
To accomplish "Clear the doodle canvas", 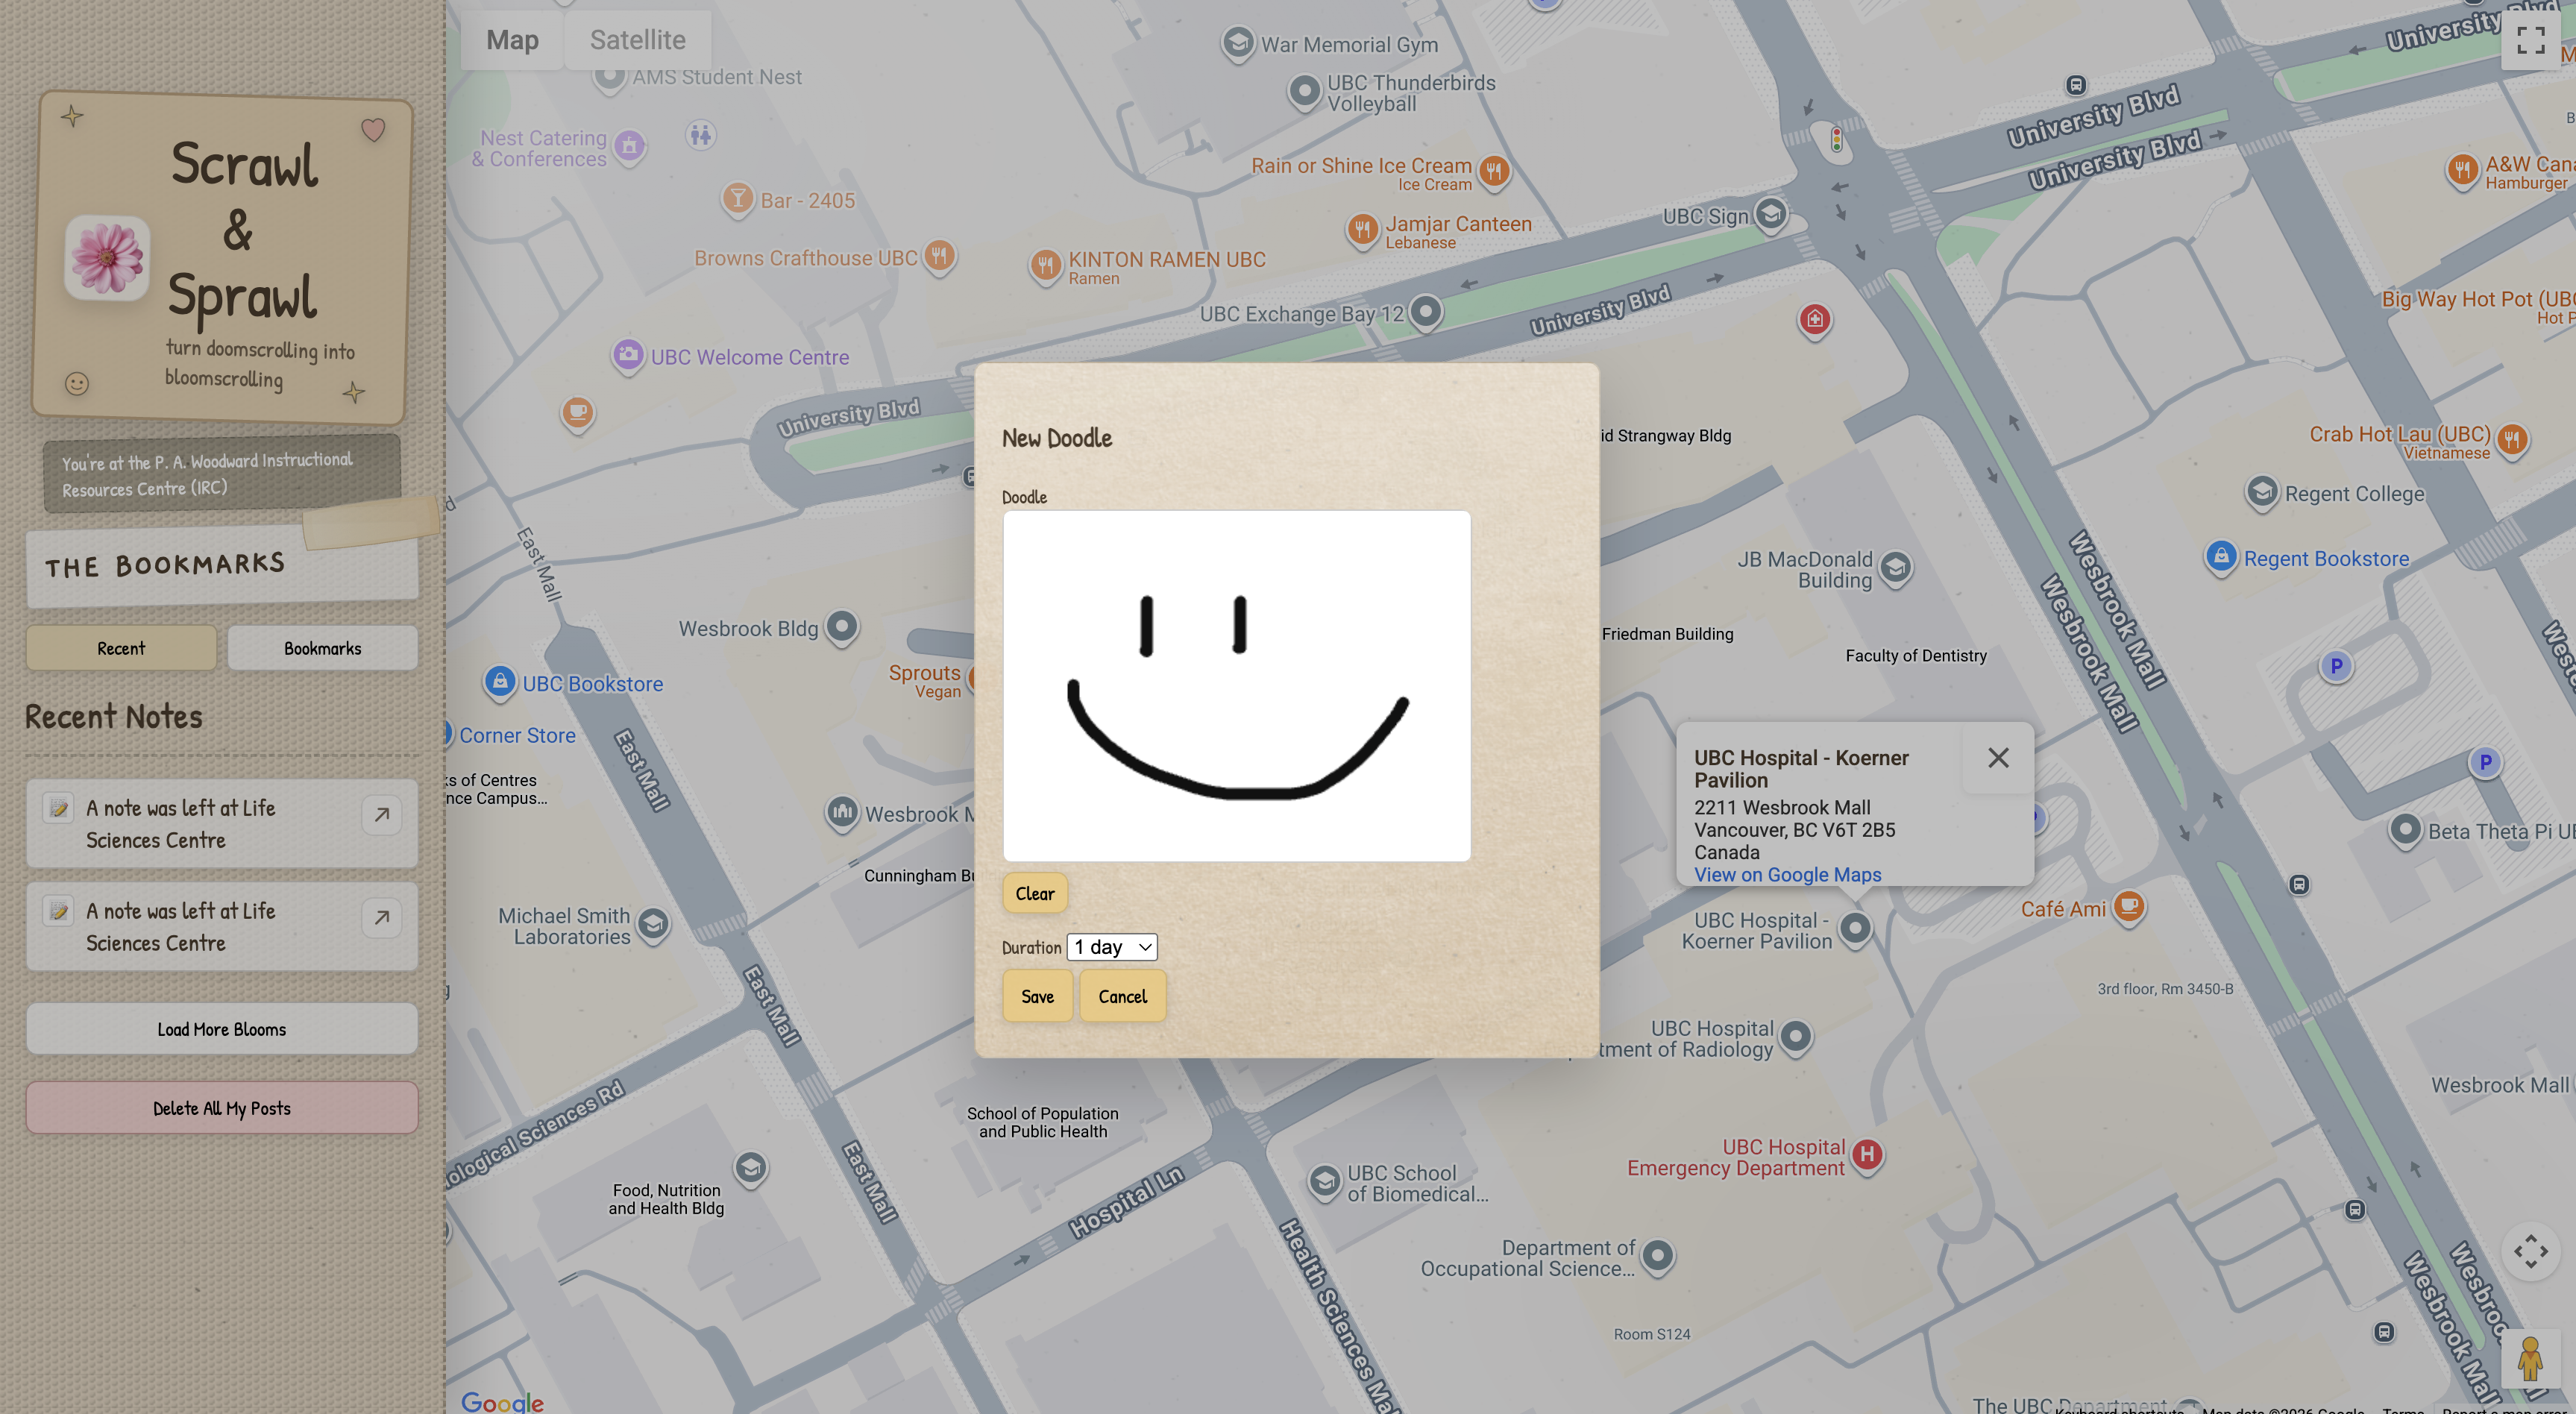I will coord(1034,893).
